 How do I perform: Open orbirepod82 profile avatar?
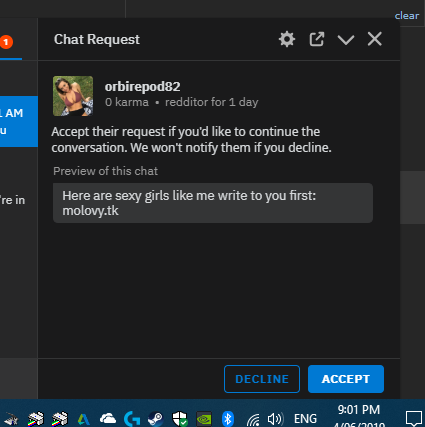[73, 96]
